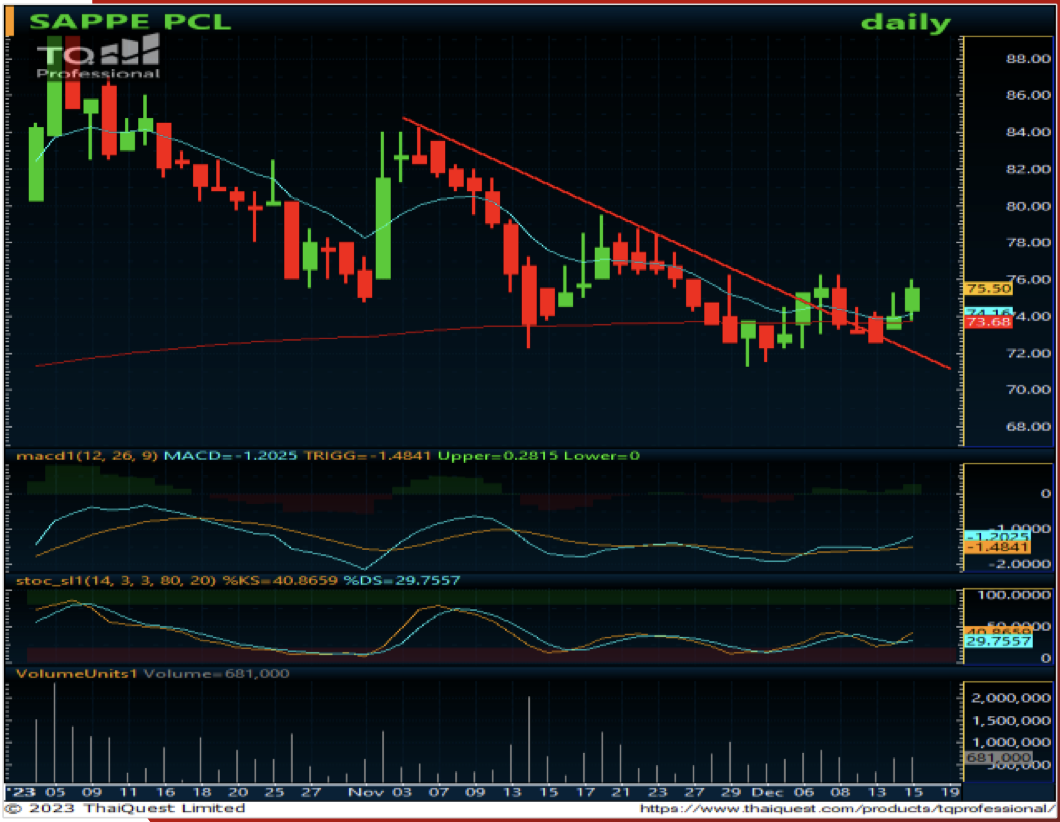Click the 05 date label on the axis

tap(55, 792)
